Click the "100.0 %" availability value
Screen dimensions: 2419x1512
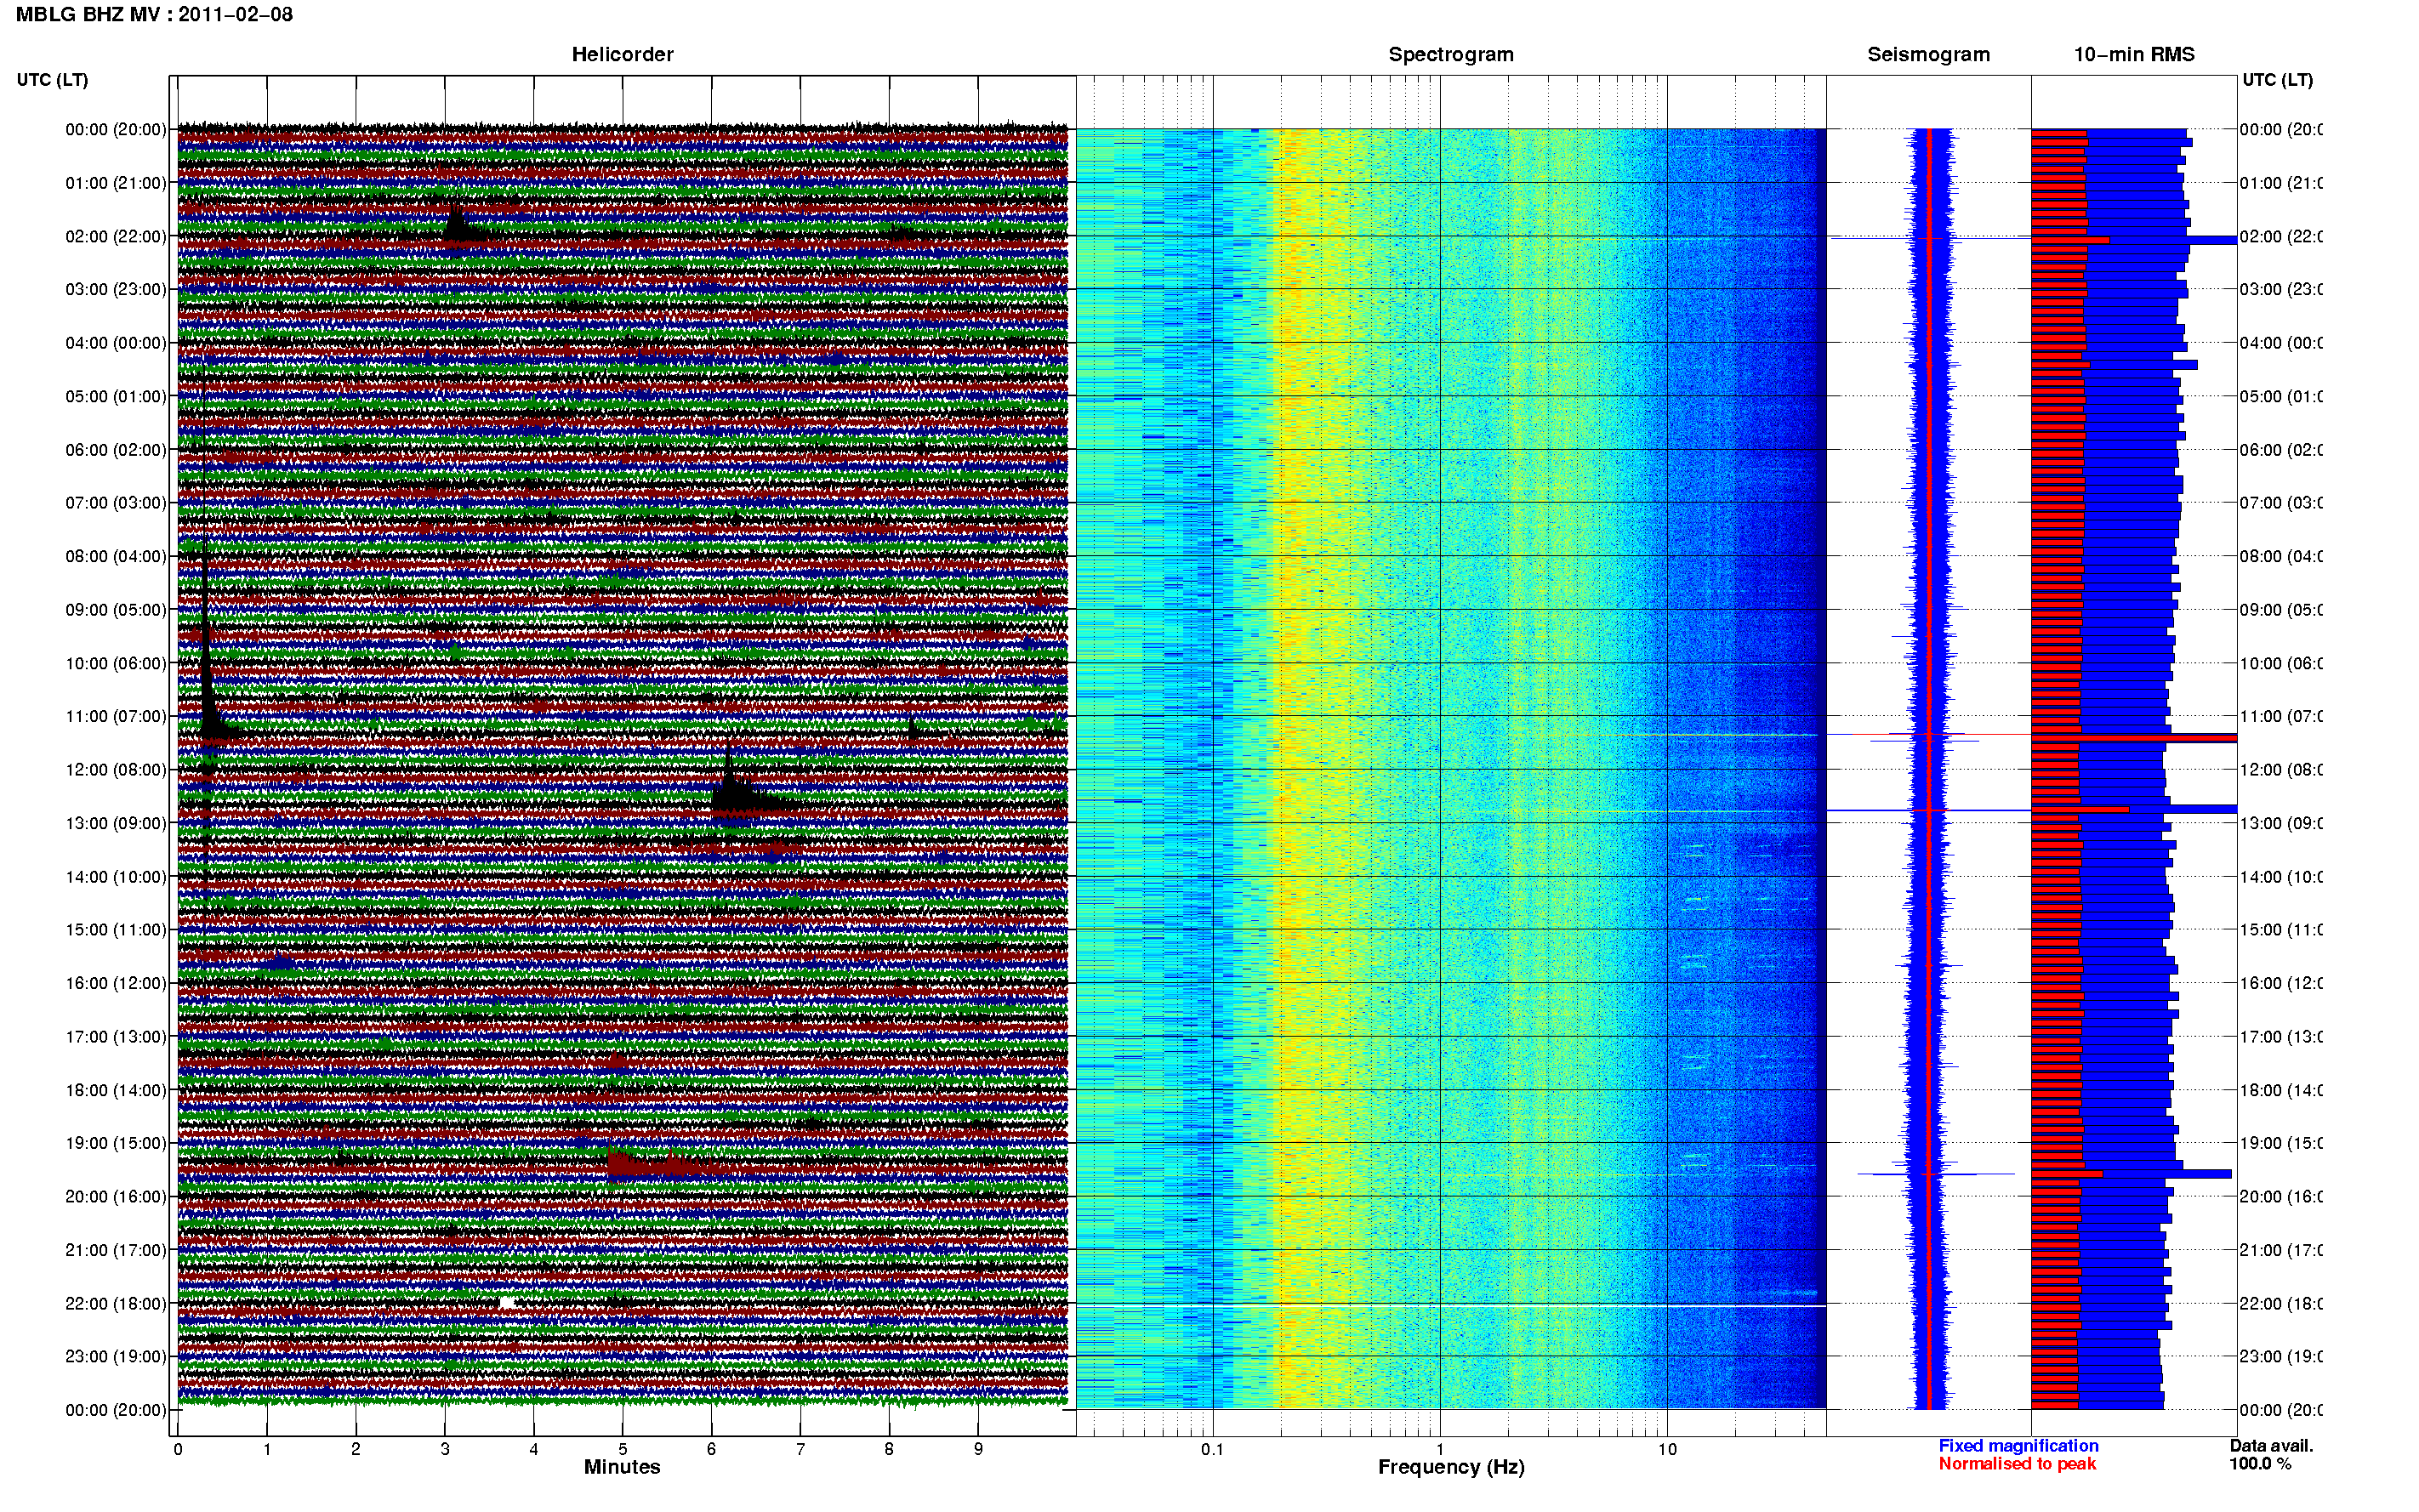(2259, 1464)
